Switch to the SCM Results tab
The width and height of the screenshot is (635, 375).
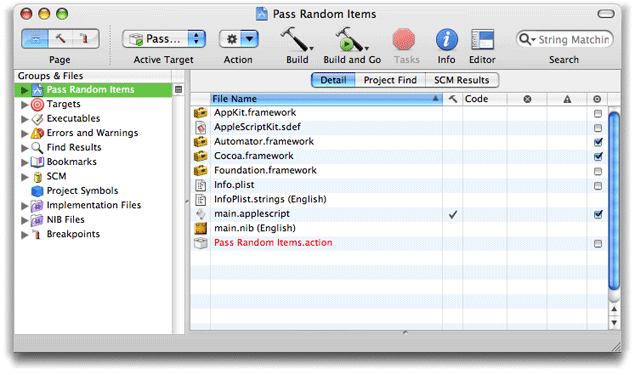pos(462,80)
